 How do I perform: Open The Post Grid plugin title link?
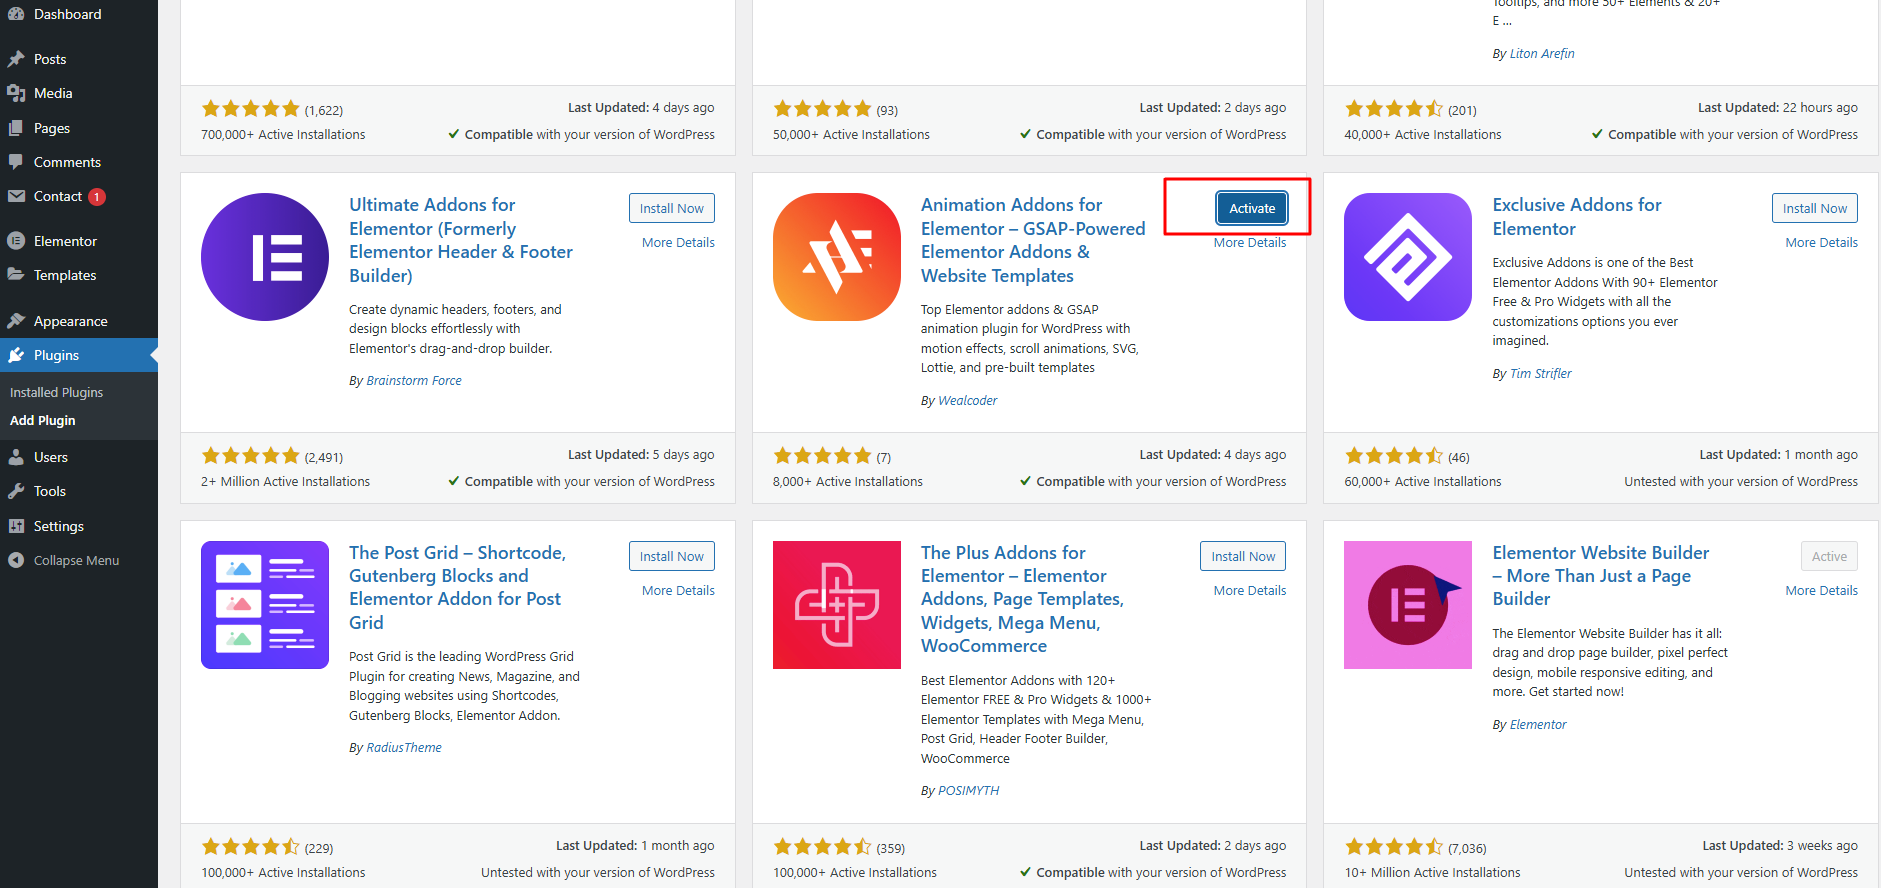pyautogui.click(x=457, y=587)
